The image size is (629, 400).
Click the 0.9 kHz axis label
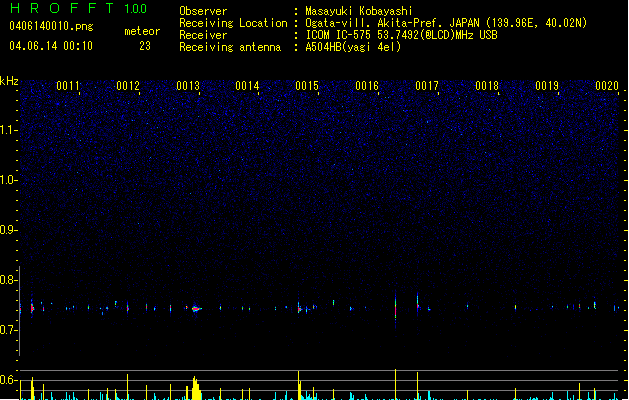[x=8, y=230]
